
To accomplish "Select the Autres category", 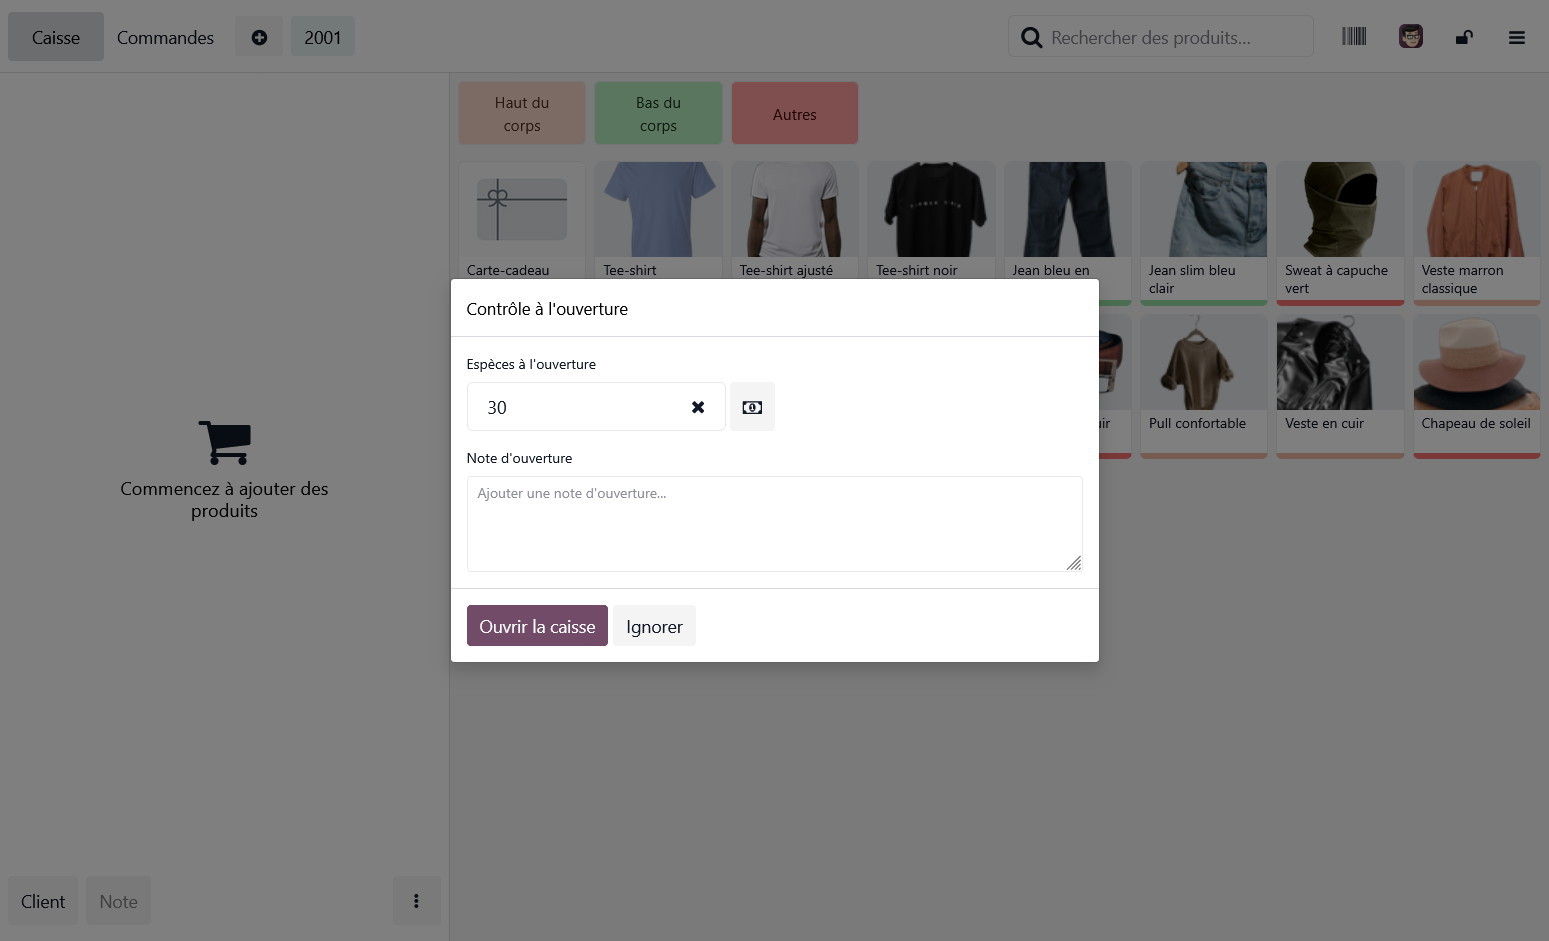I will tap(794, 112).
